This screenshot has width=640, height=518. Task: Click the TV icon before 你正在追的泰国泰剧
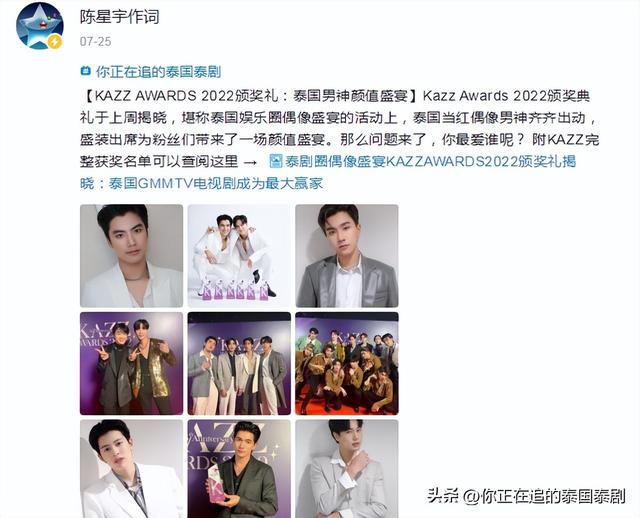click(x=85, y=71)
